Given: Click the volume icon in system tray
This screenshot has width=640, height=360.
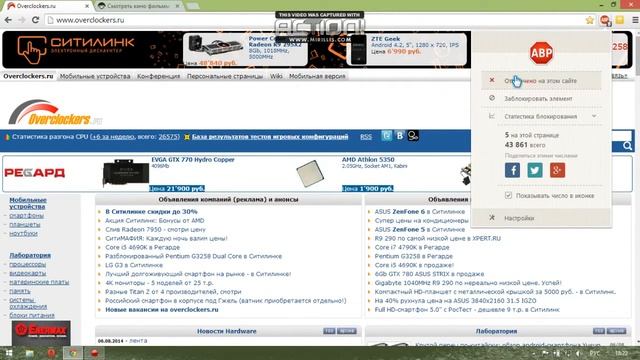Looking at the screenshot, I should [x=578, y=353].
